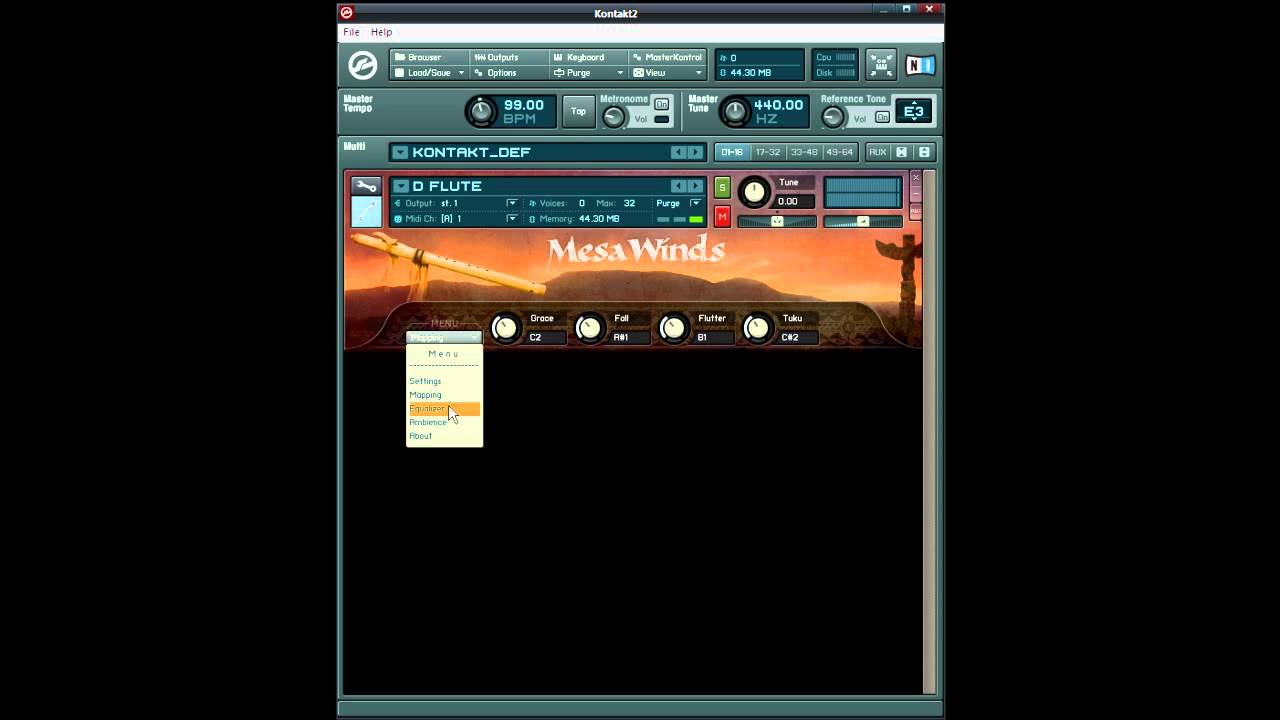Click the Master Tune knob
This screenshot has width=1280, height=720.
point(735,111)
